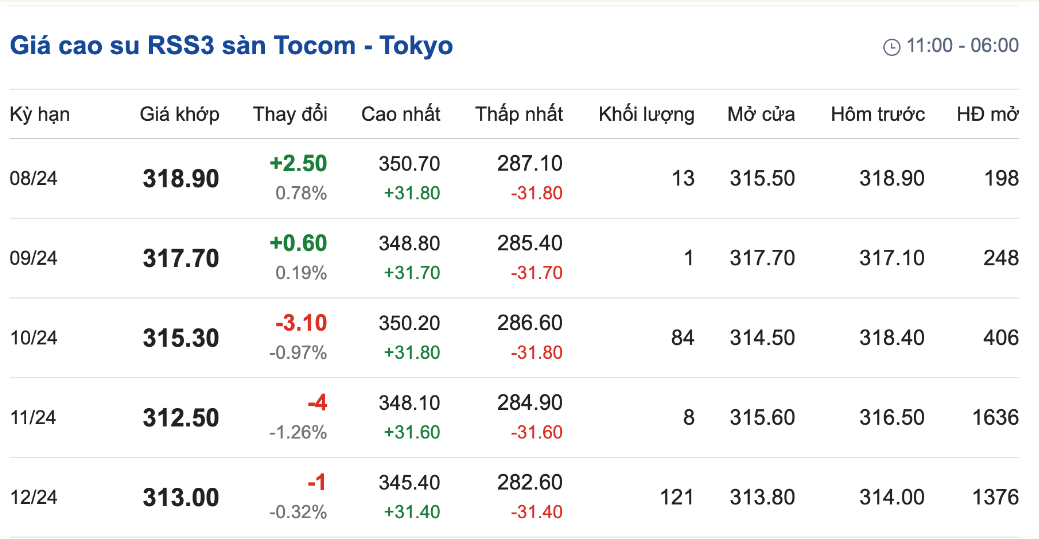This screenshot has height=539, width=1039.
Task: Click the 315.30 matched price
Action: (181, 337)
